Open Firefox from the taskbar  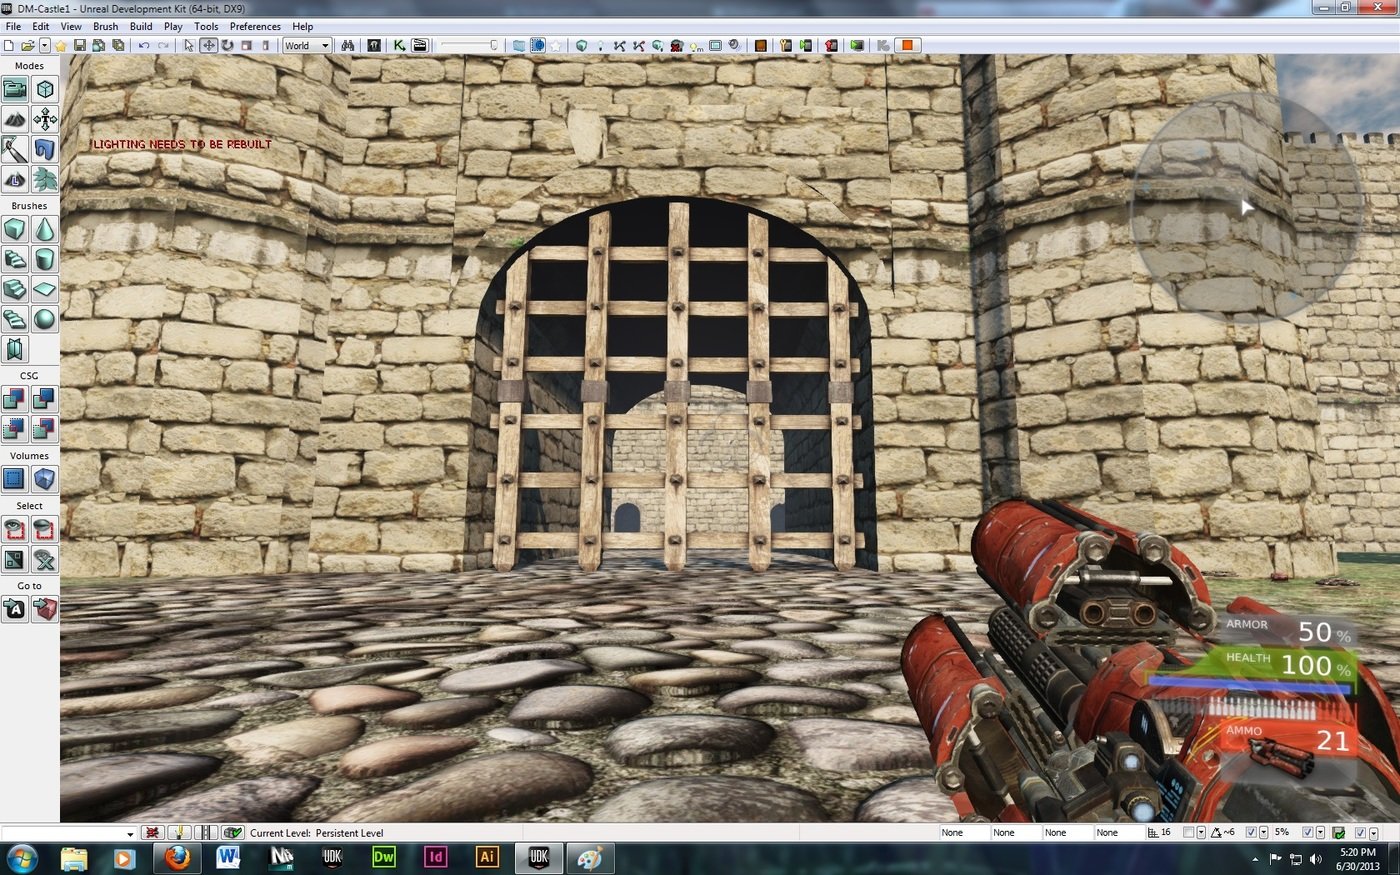point(177,858)
